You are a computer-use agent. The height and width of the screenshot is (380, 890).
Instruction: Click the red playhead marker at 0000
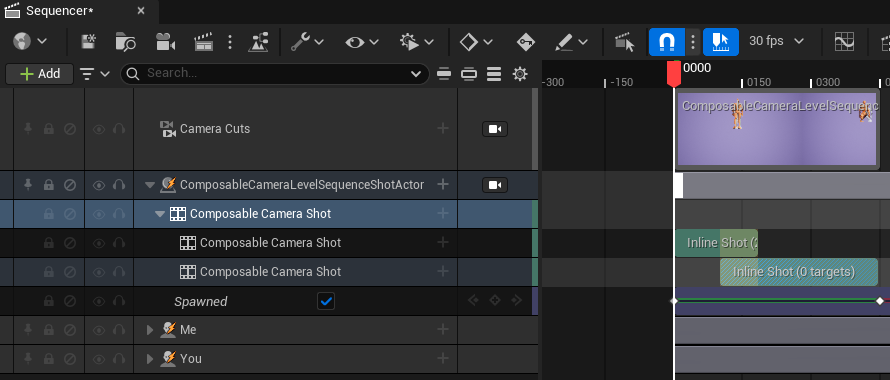674,73
